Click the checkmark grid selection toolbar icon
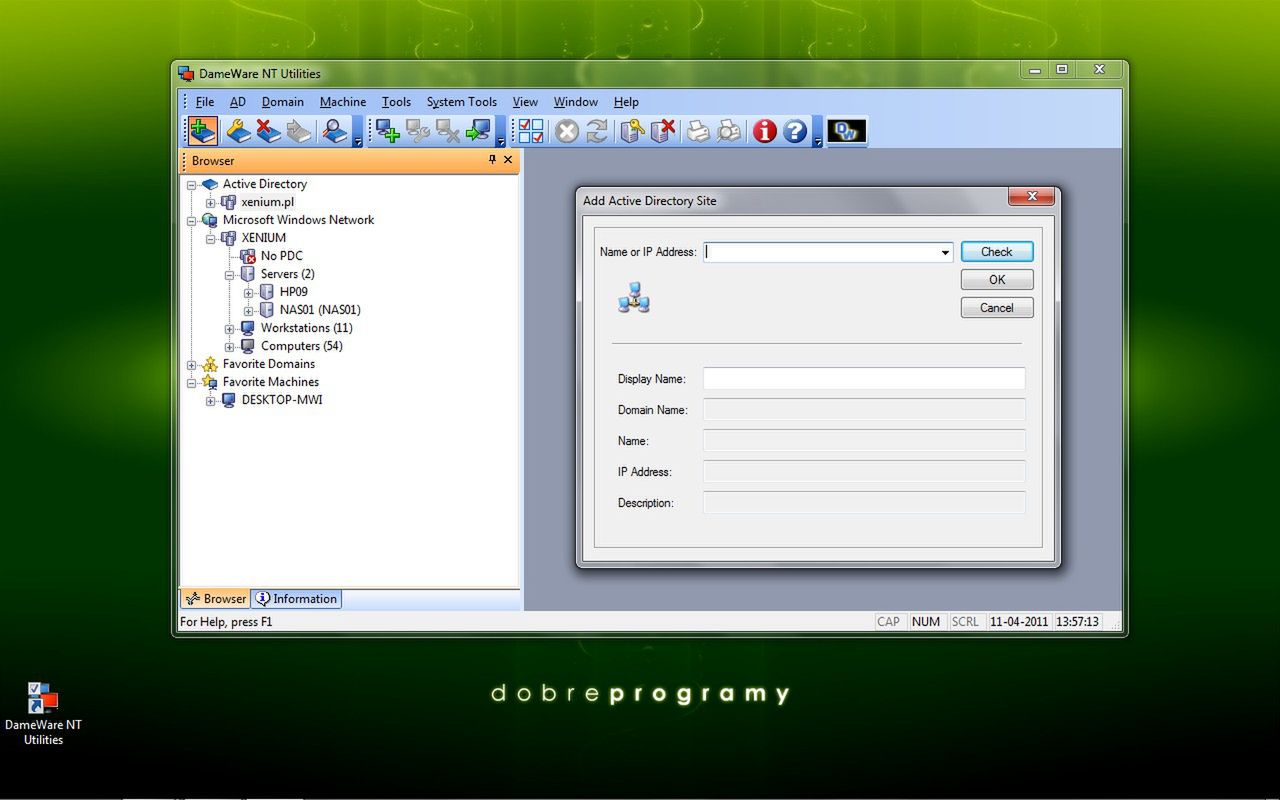 pyautogui.click(x=531, y=131)
